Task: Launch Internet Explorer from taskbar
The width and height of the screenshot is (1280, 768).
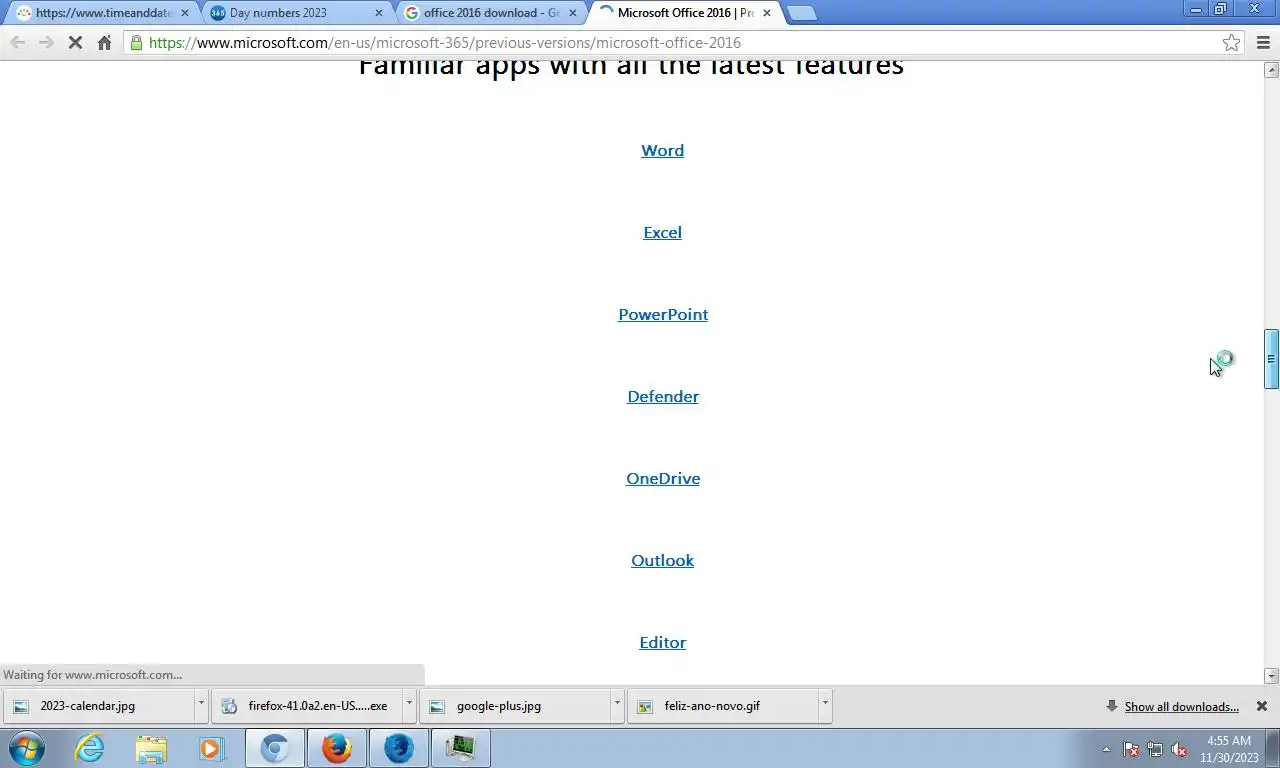Action: pyautogui.click(x=90, y=748)
